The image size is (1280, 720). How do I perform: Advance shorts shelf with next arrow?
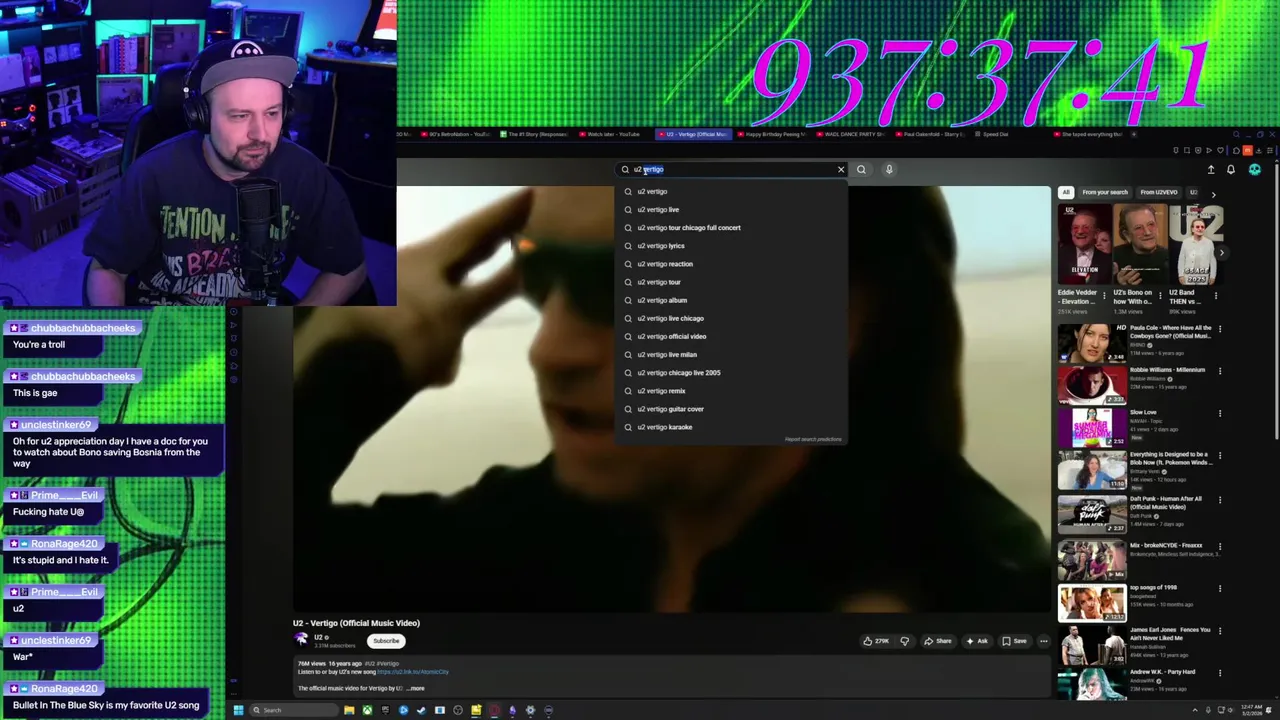tap(1221, 252)
